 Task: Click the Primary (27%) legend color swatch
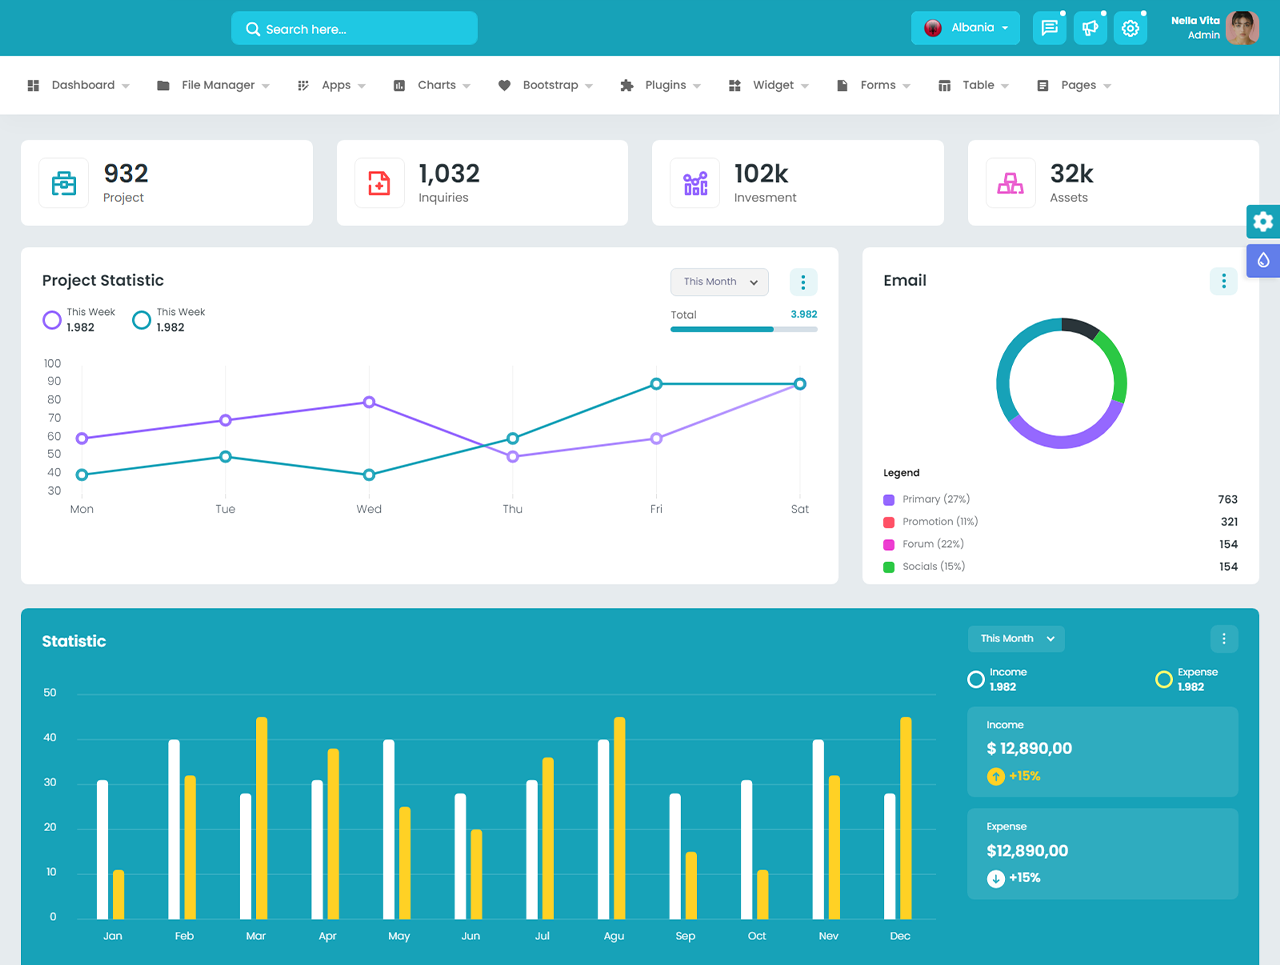click(x=889, y=500)
